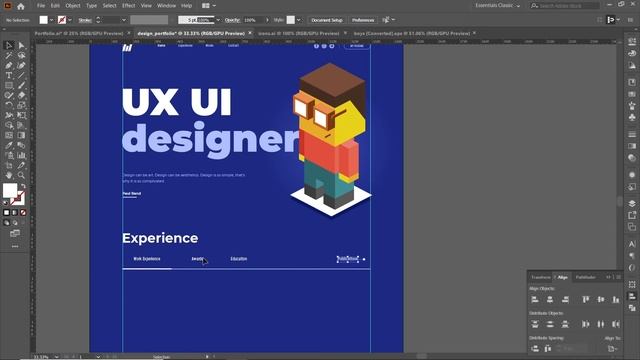640x360 pixels.
Task: Click Horizontal Distribute Right icon
Action: (x=616, y=324)
